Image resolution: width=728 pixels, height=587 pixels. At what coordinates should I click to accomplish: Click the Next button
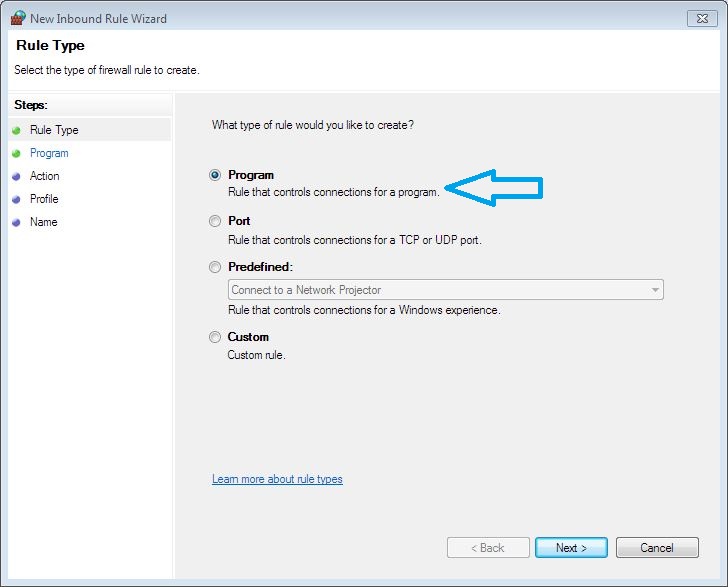570,548
